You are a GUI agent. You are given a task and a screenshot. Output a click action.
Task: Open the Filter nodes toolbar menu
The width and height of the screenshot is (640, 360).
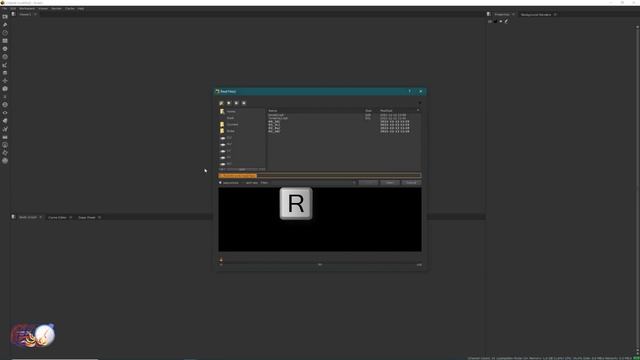point(5,57)
